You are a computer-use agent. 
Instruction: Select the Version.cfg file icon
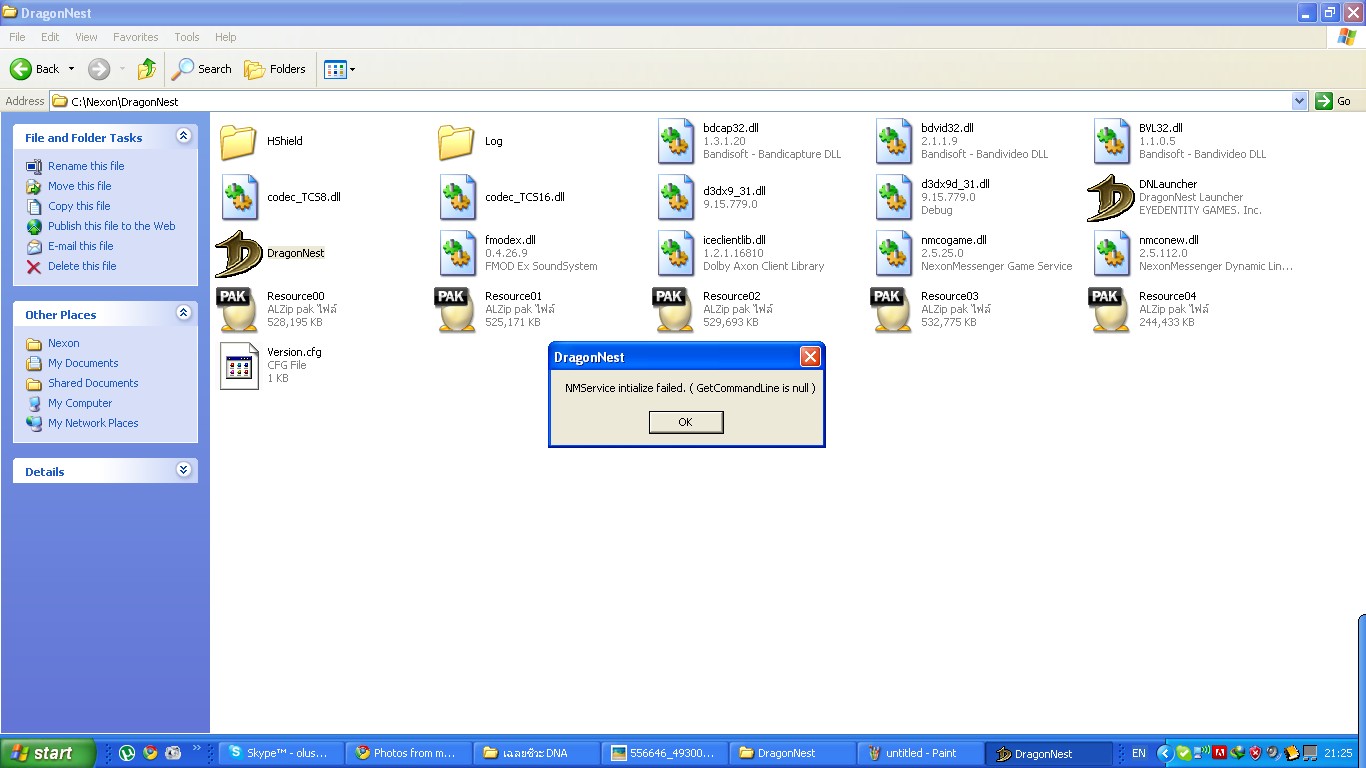coord(238,365)
